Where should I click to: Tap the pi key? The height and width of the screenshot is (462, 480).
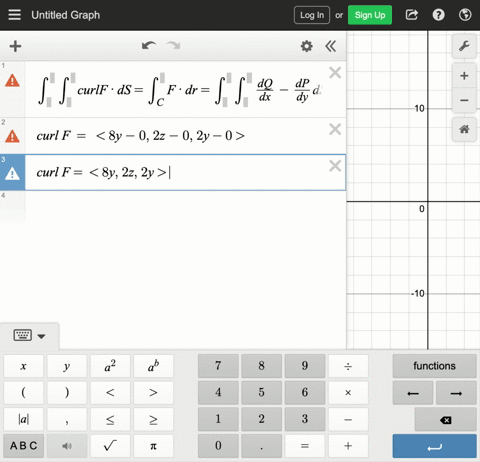[153, 446]
